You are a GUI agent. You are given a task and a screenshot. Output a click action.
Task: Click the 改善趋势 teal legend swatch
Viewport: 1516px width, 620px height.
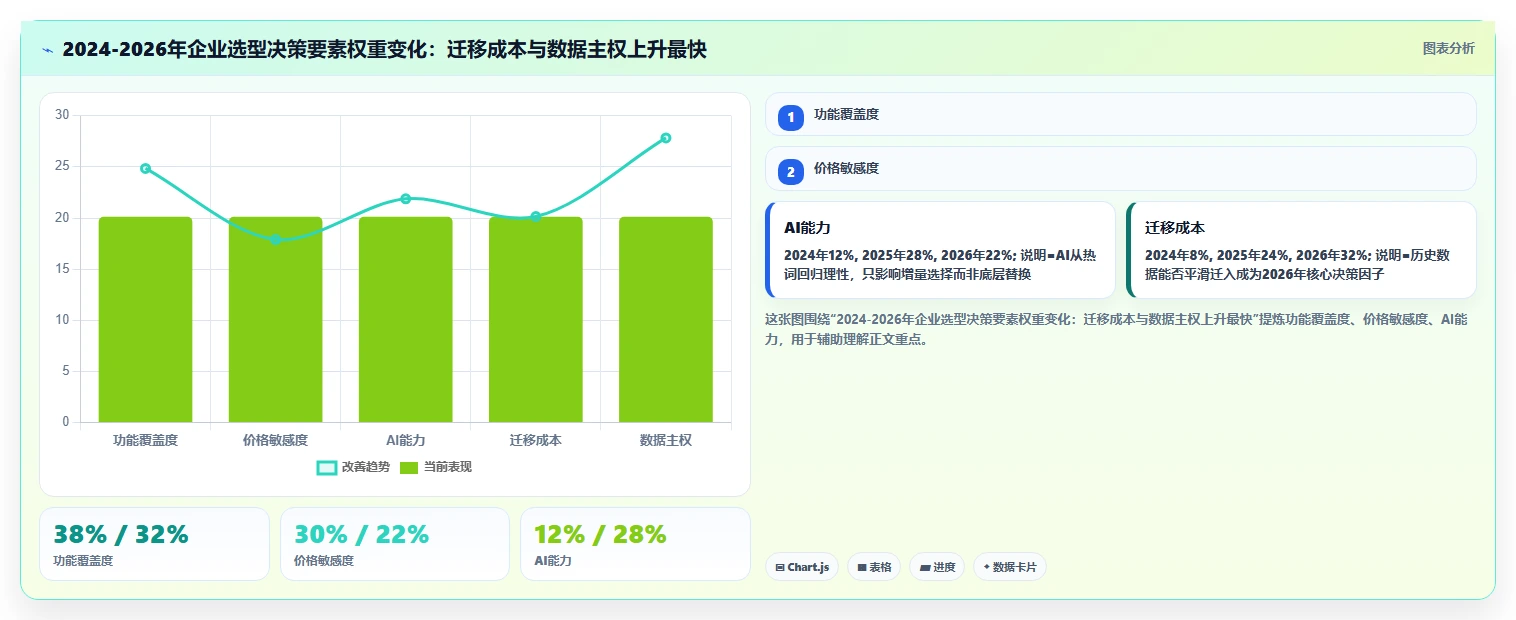[x=326, y=467]
